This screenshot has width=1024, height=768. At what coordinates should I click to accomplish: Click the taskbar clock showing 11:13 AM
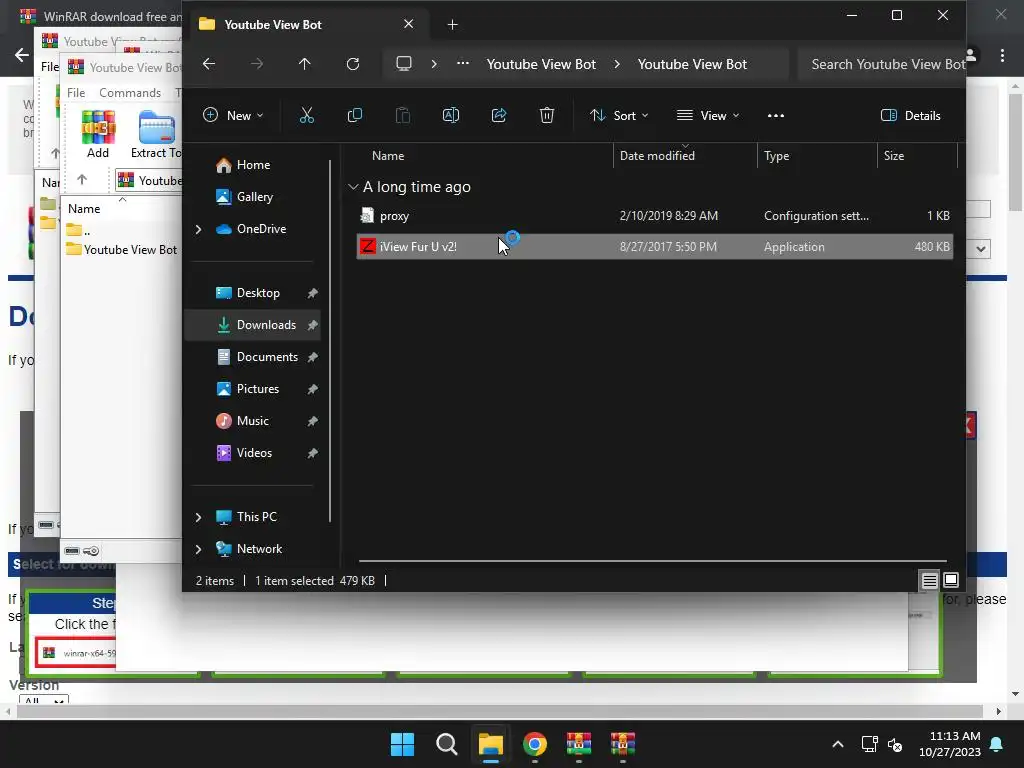click(950, 744)
